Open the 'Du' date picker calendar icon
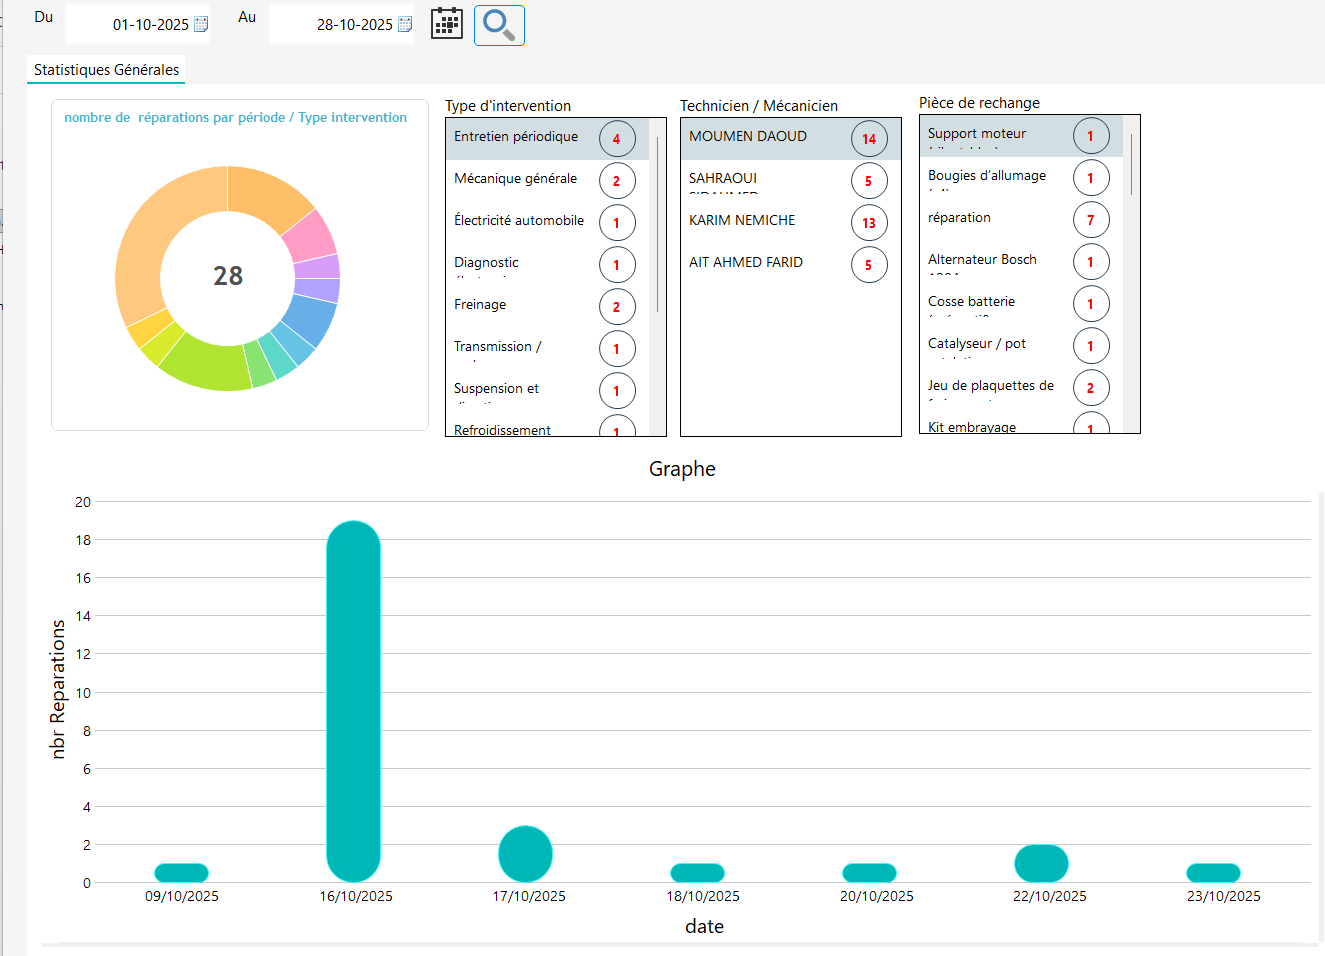 (201, 25)
